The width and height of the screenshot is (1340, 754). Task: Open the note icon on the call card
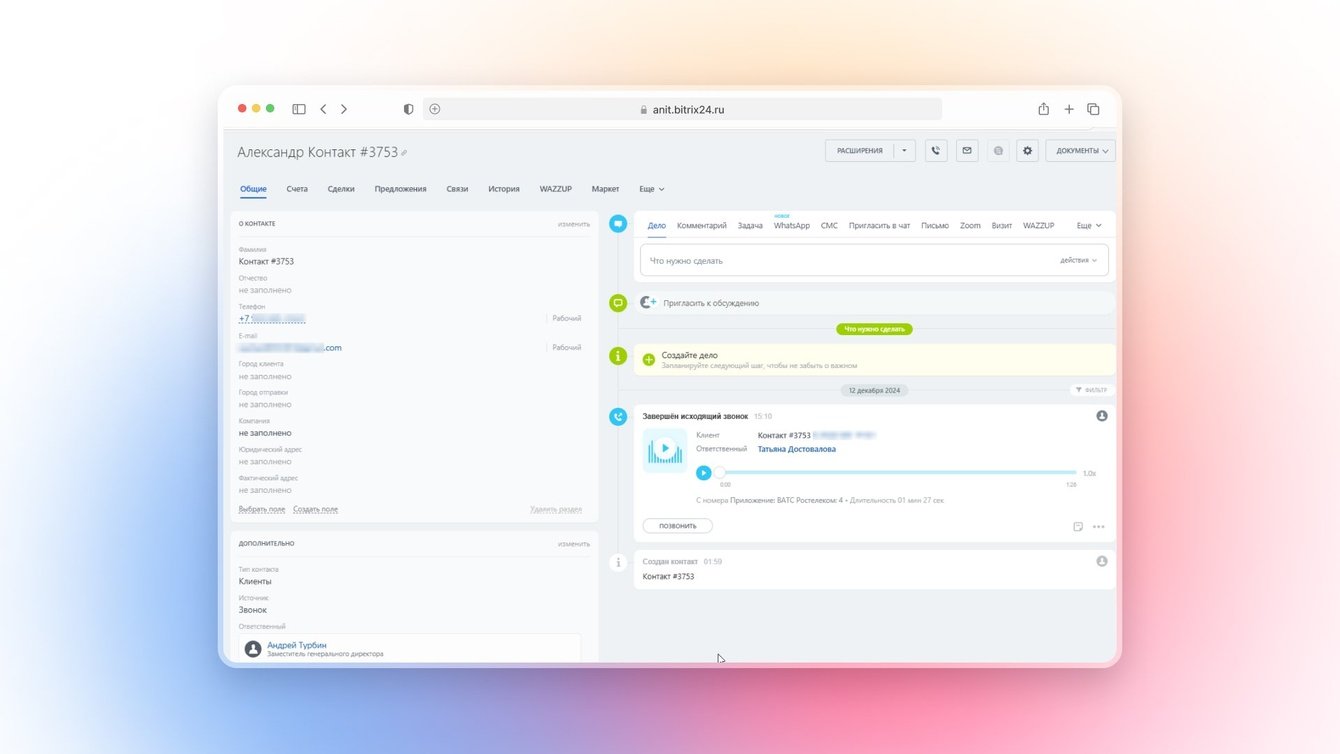point(1078,526)
